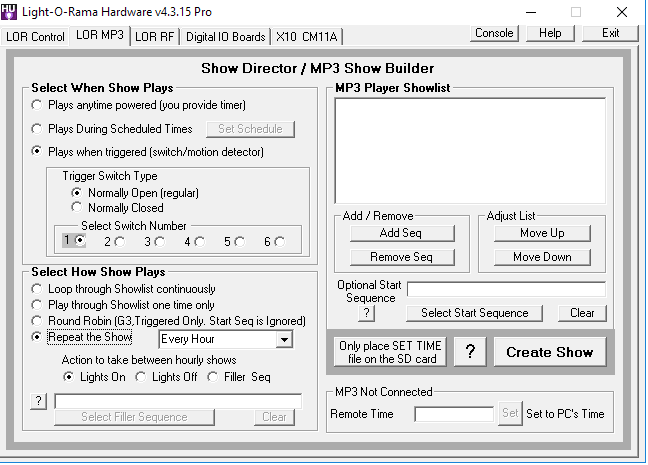Click the Optional Start Sequence text field
Viewport: 648px width, 465px height.
[x=505, y=289]
